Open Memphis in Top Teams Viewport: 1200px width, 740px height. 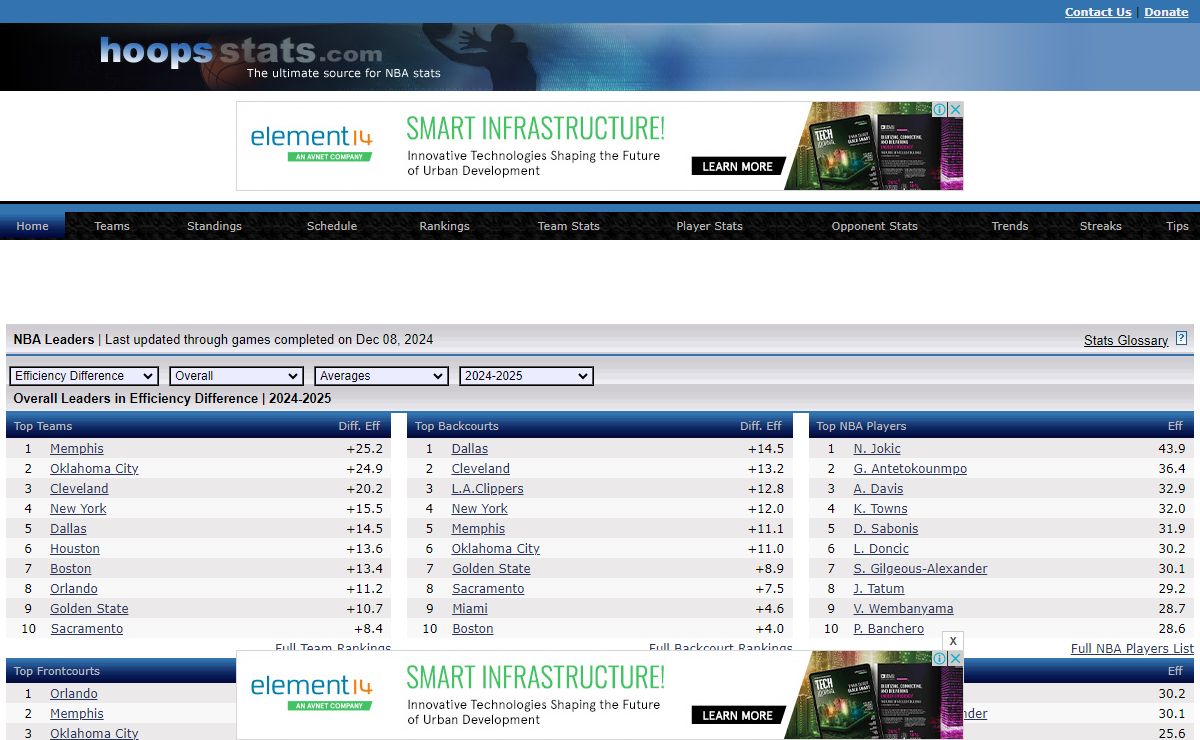pyautogui.click(x=77, y=448)
